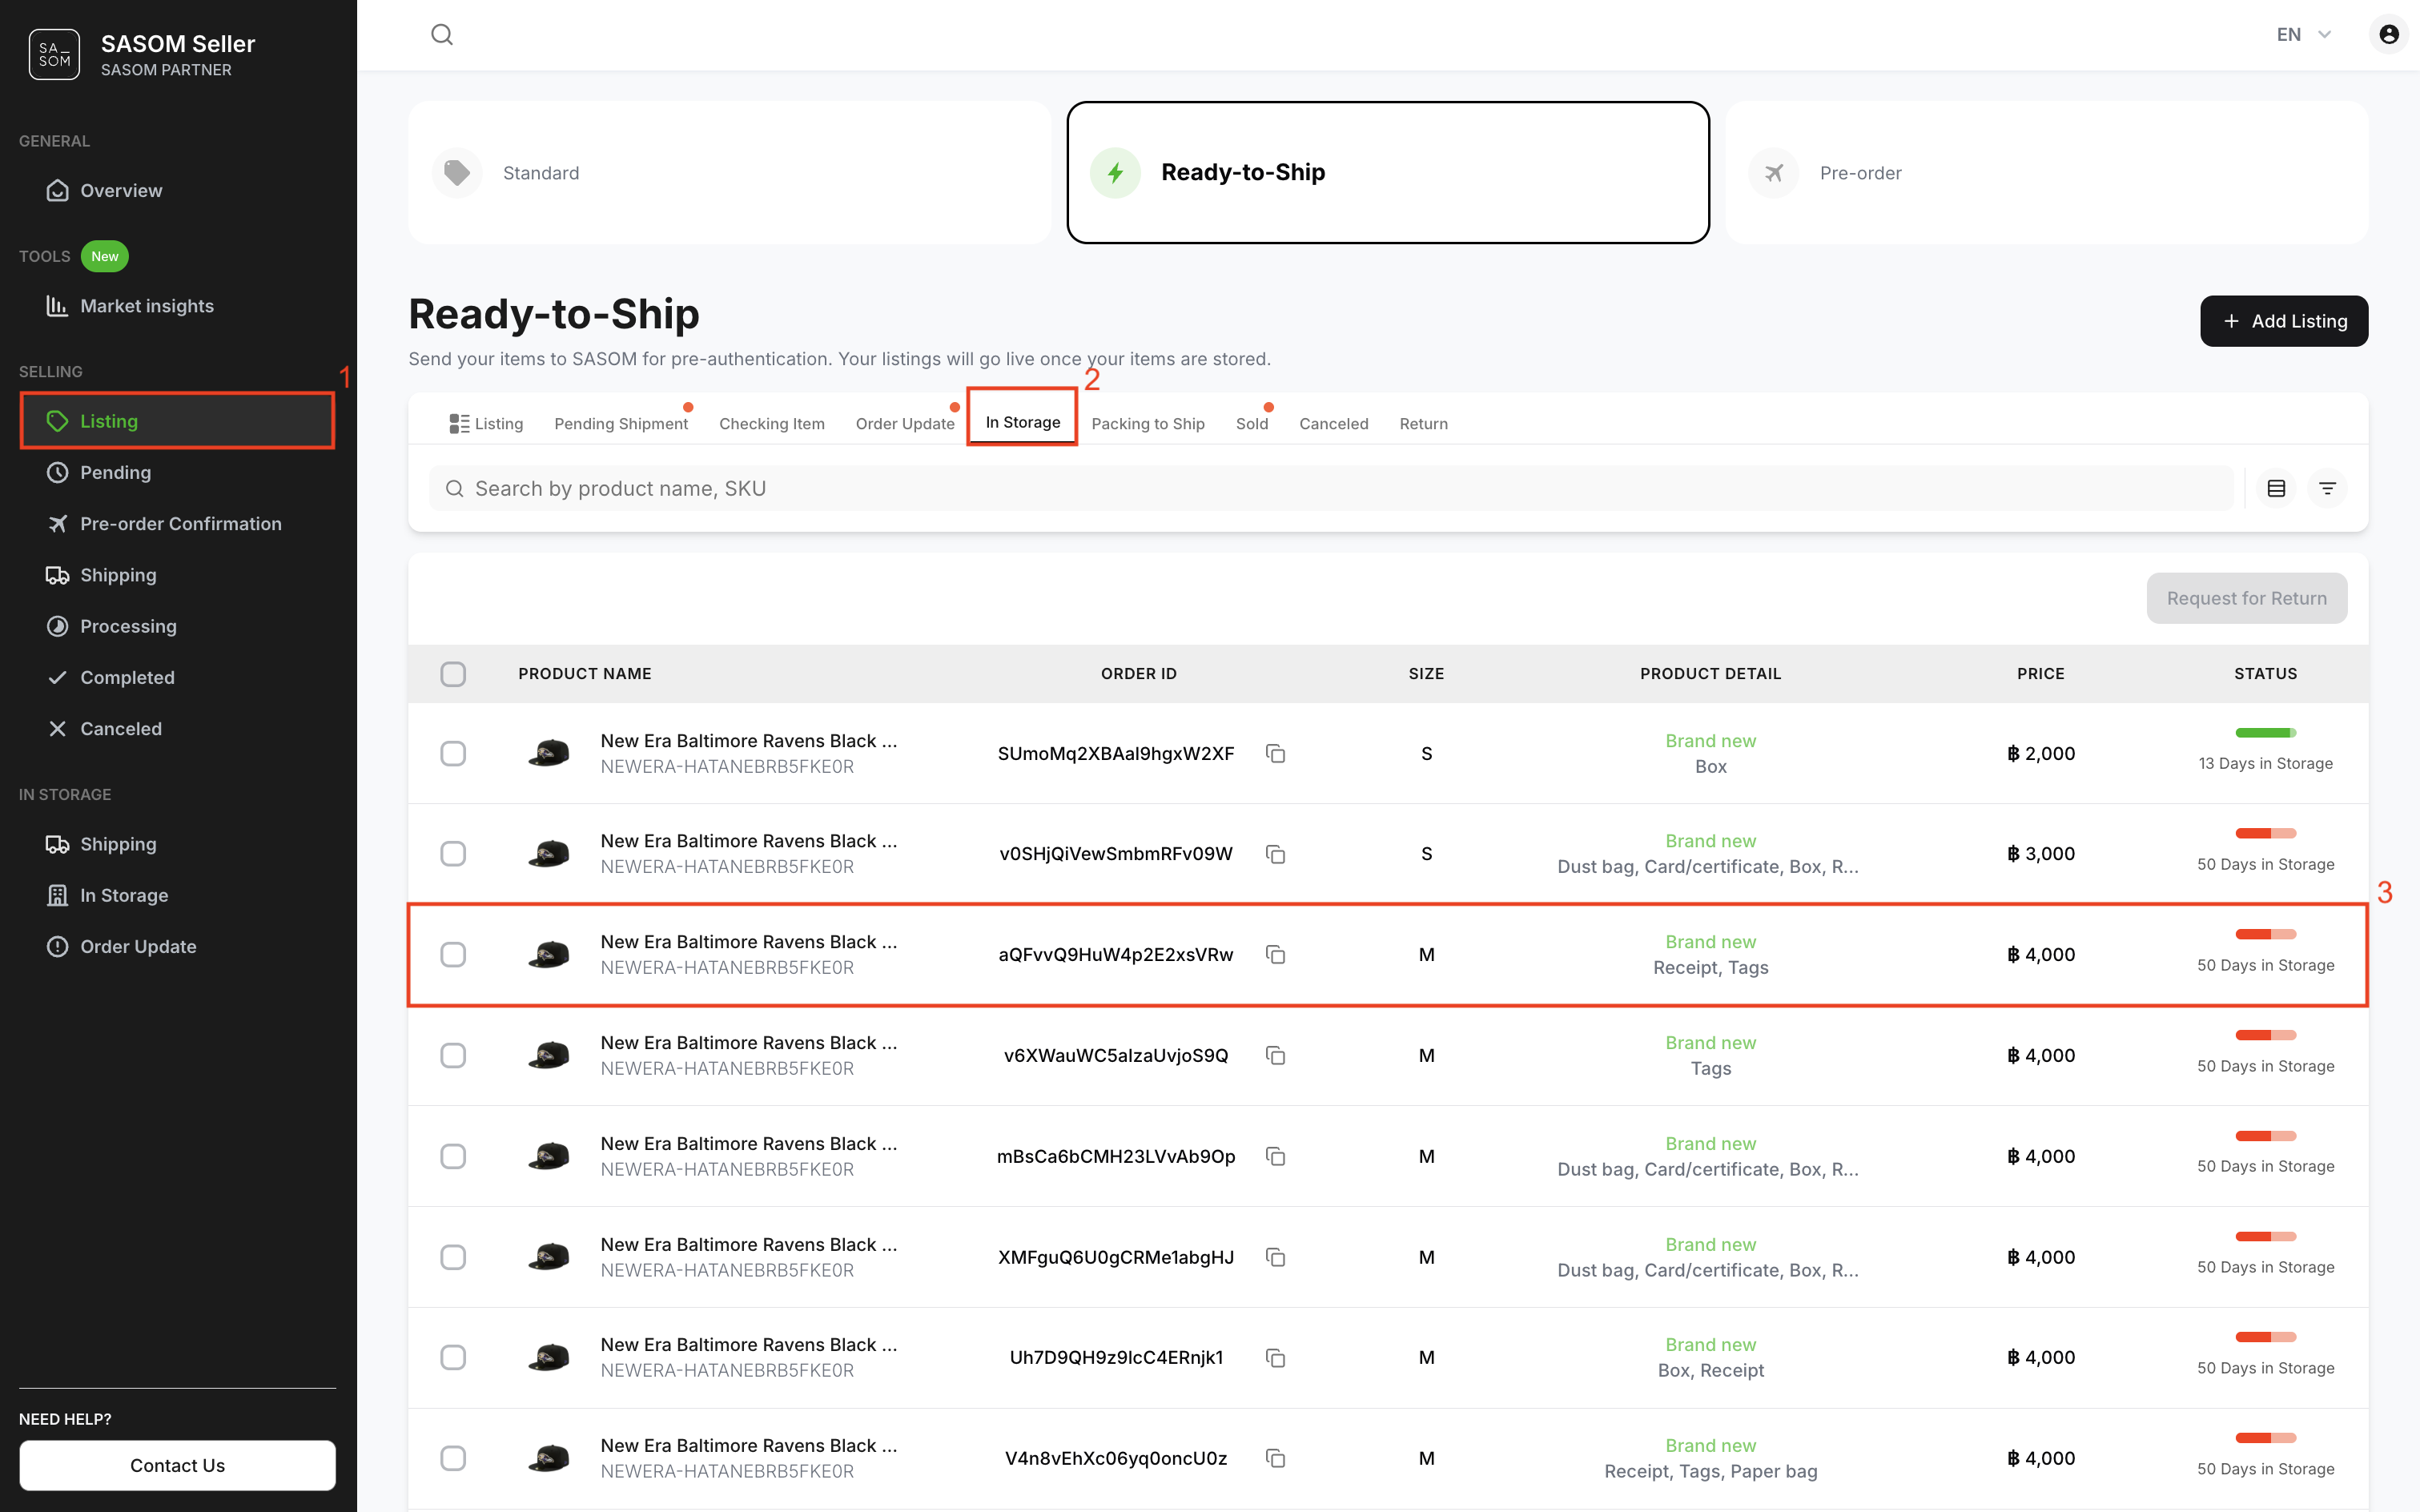Open the user account profile icon
This screenshot has height=1512, width=2420.
pyautogui.click(x=2388, y=35)
